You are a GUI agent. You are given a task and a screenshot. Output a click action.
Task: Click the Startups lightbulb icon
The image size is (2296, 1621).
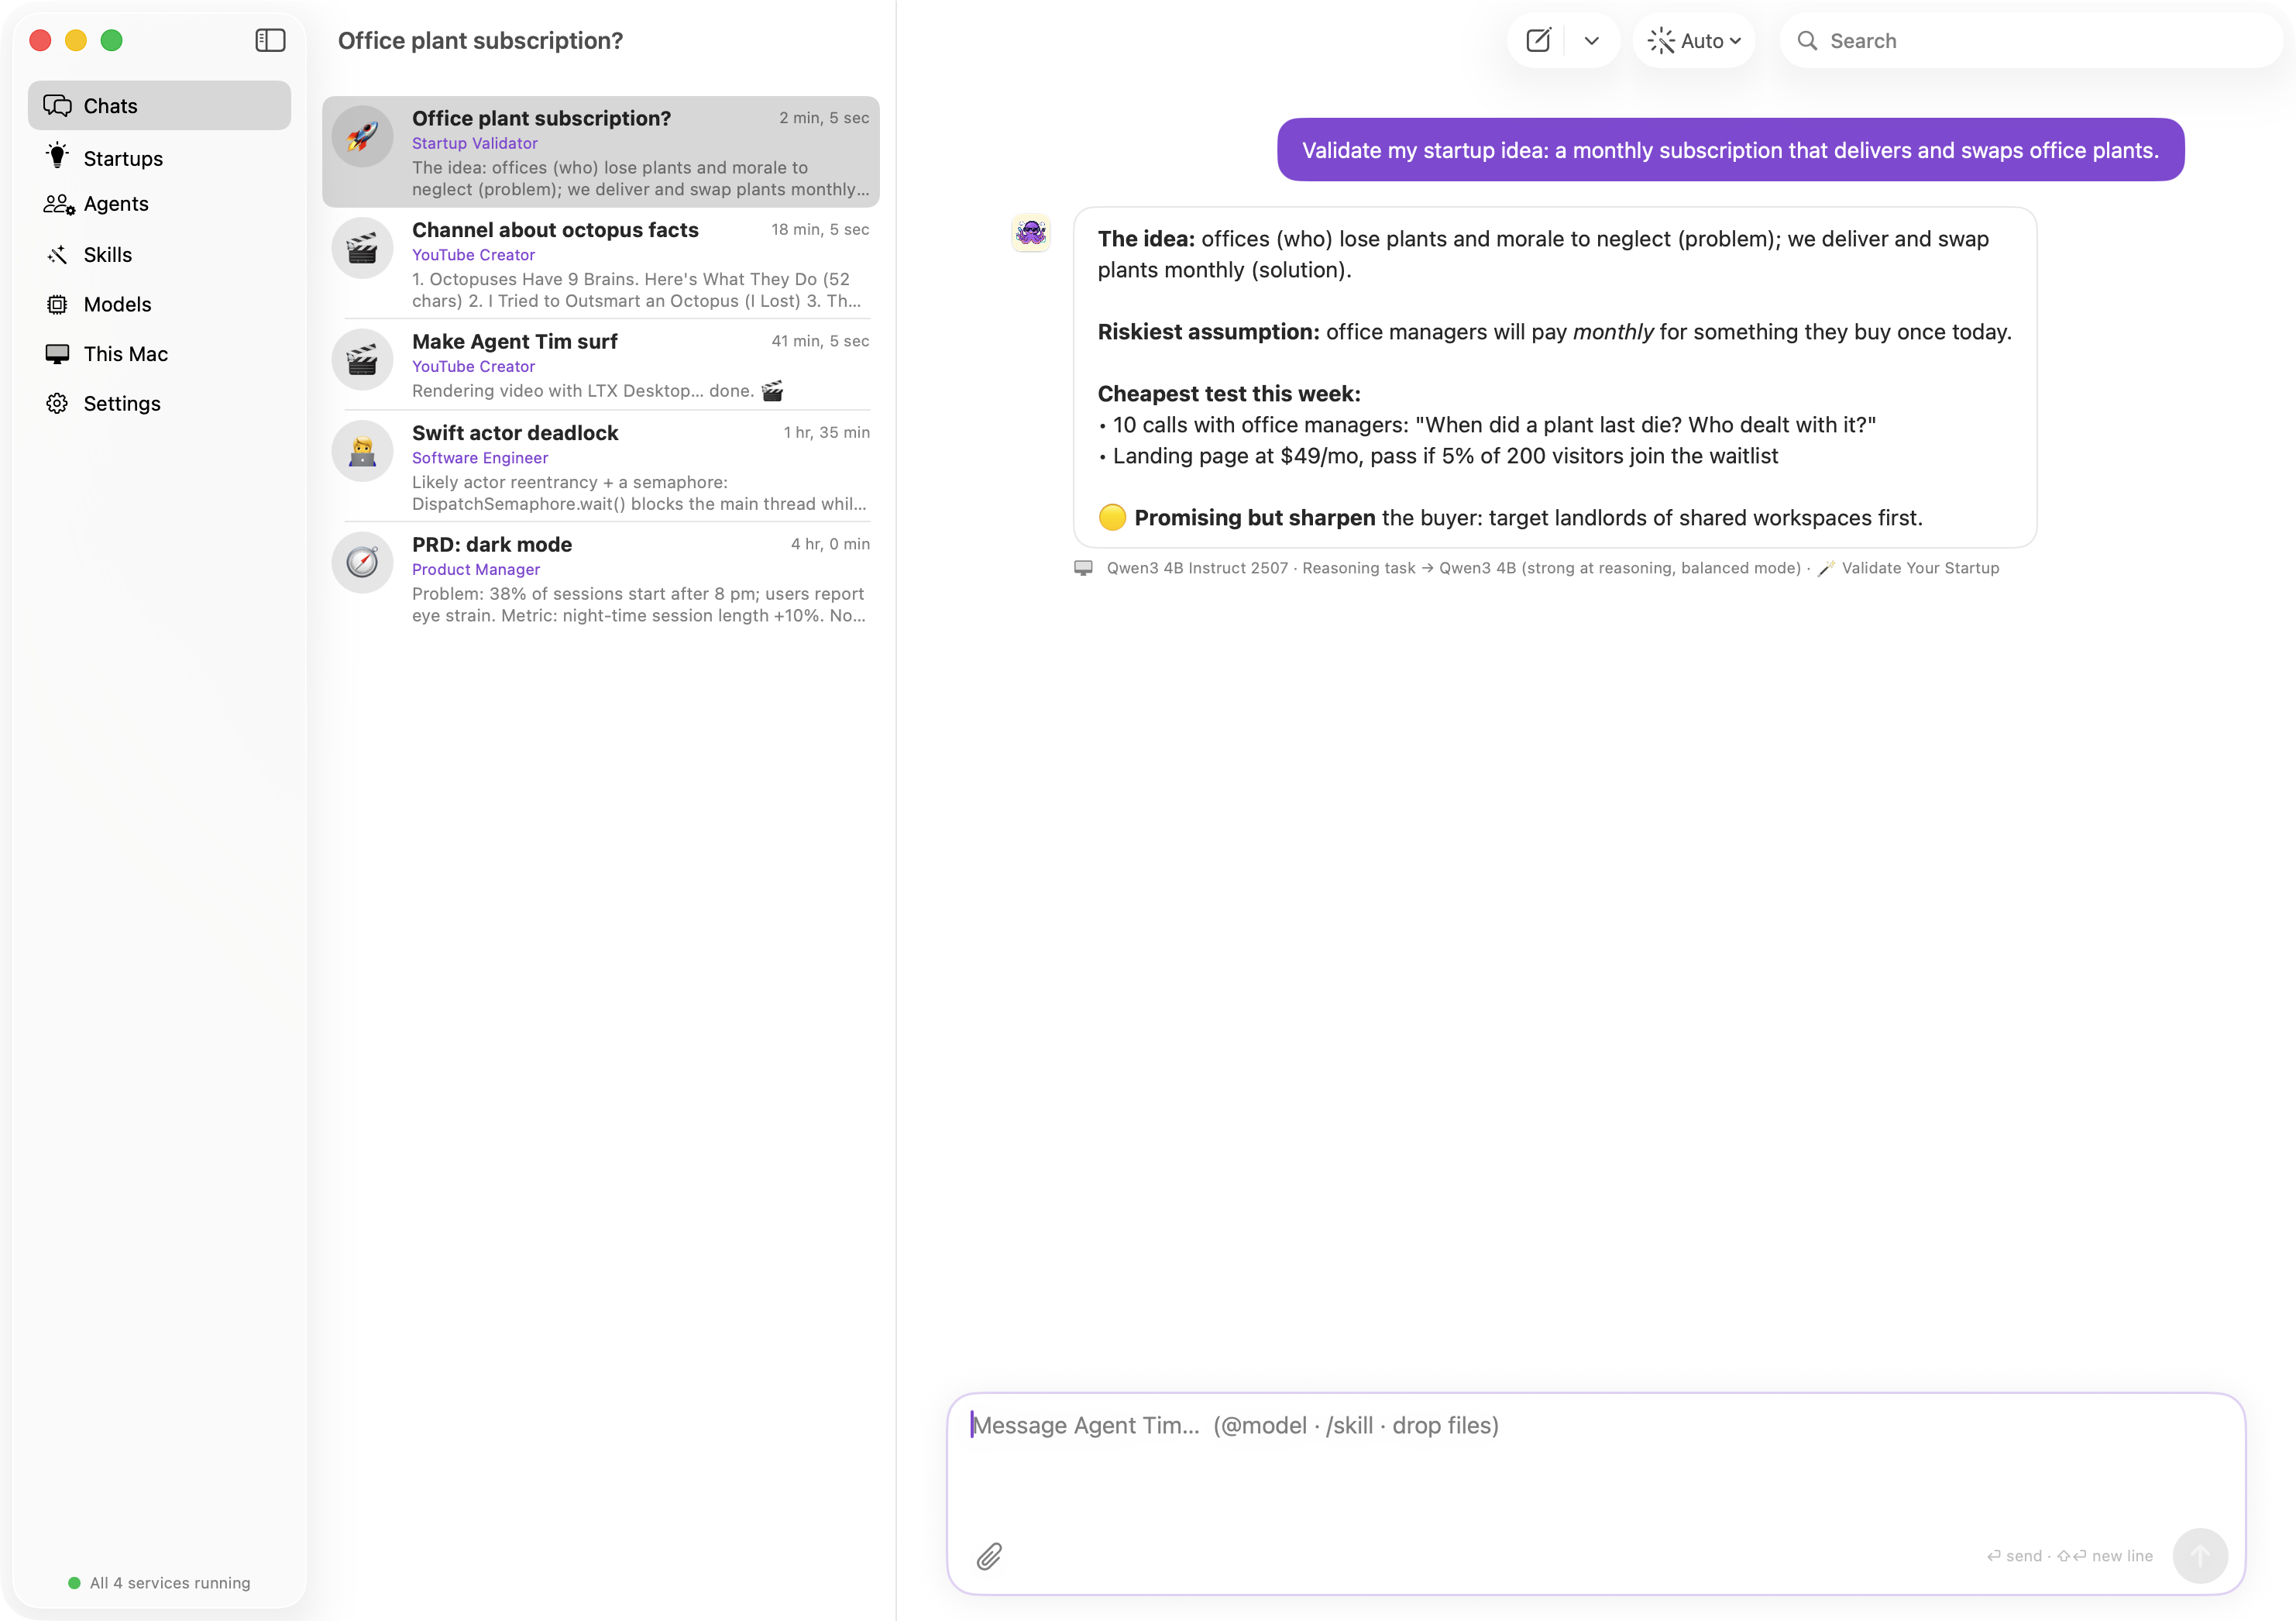pyautogui.click(x=58, y=156)
